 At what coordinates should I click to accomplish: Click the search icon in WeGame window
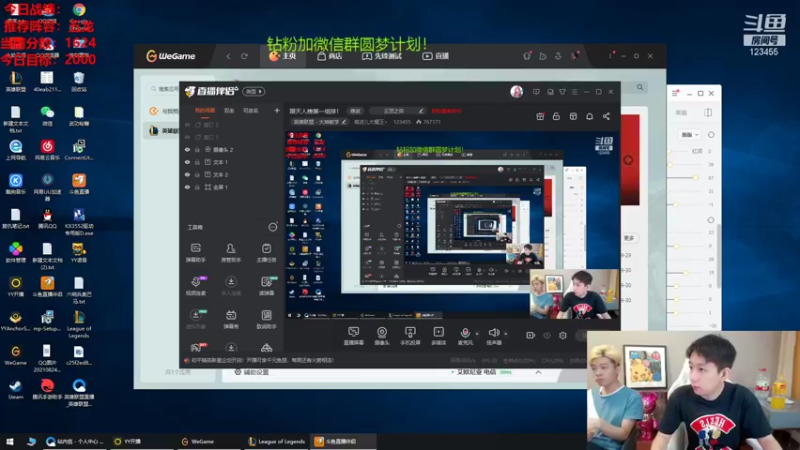click(x=640, y=87)
